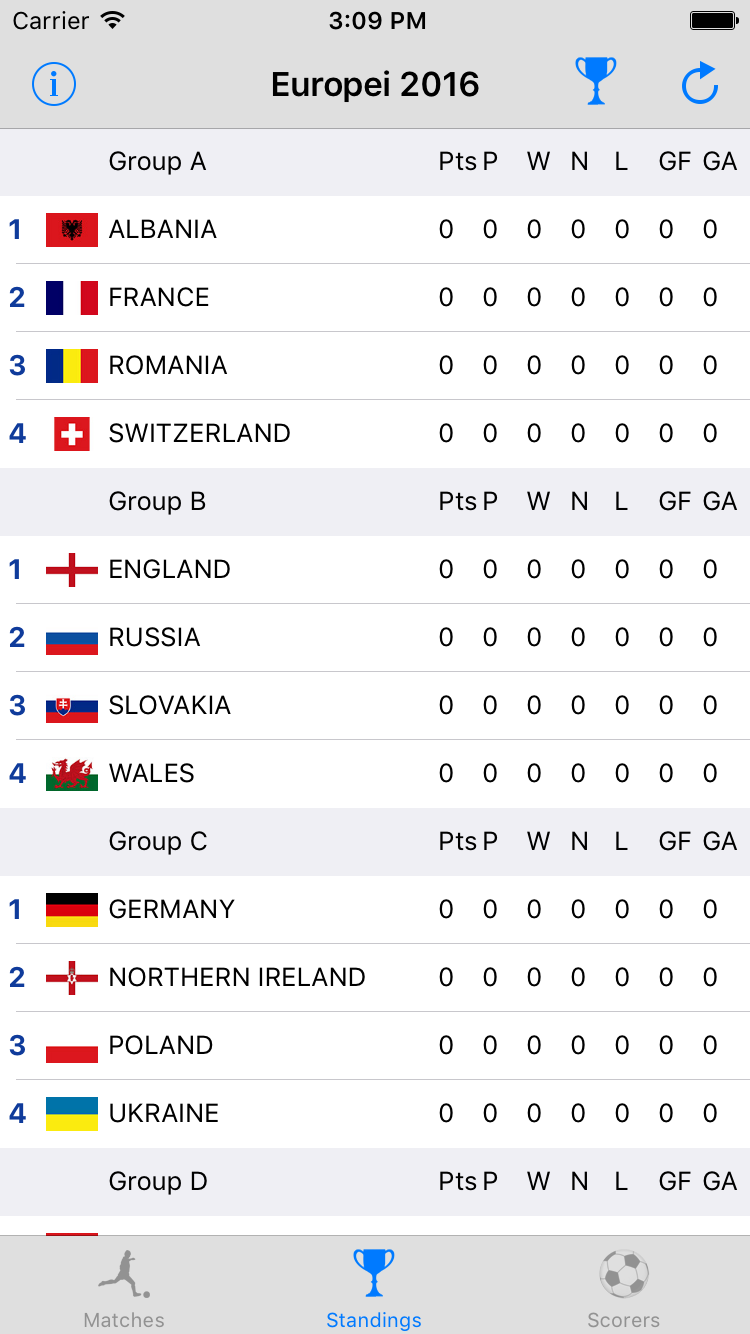The image size is (750, 1334).
Task: Select the POLAND team row
Action: [375, 1046]
